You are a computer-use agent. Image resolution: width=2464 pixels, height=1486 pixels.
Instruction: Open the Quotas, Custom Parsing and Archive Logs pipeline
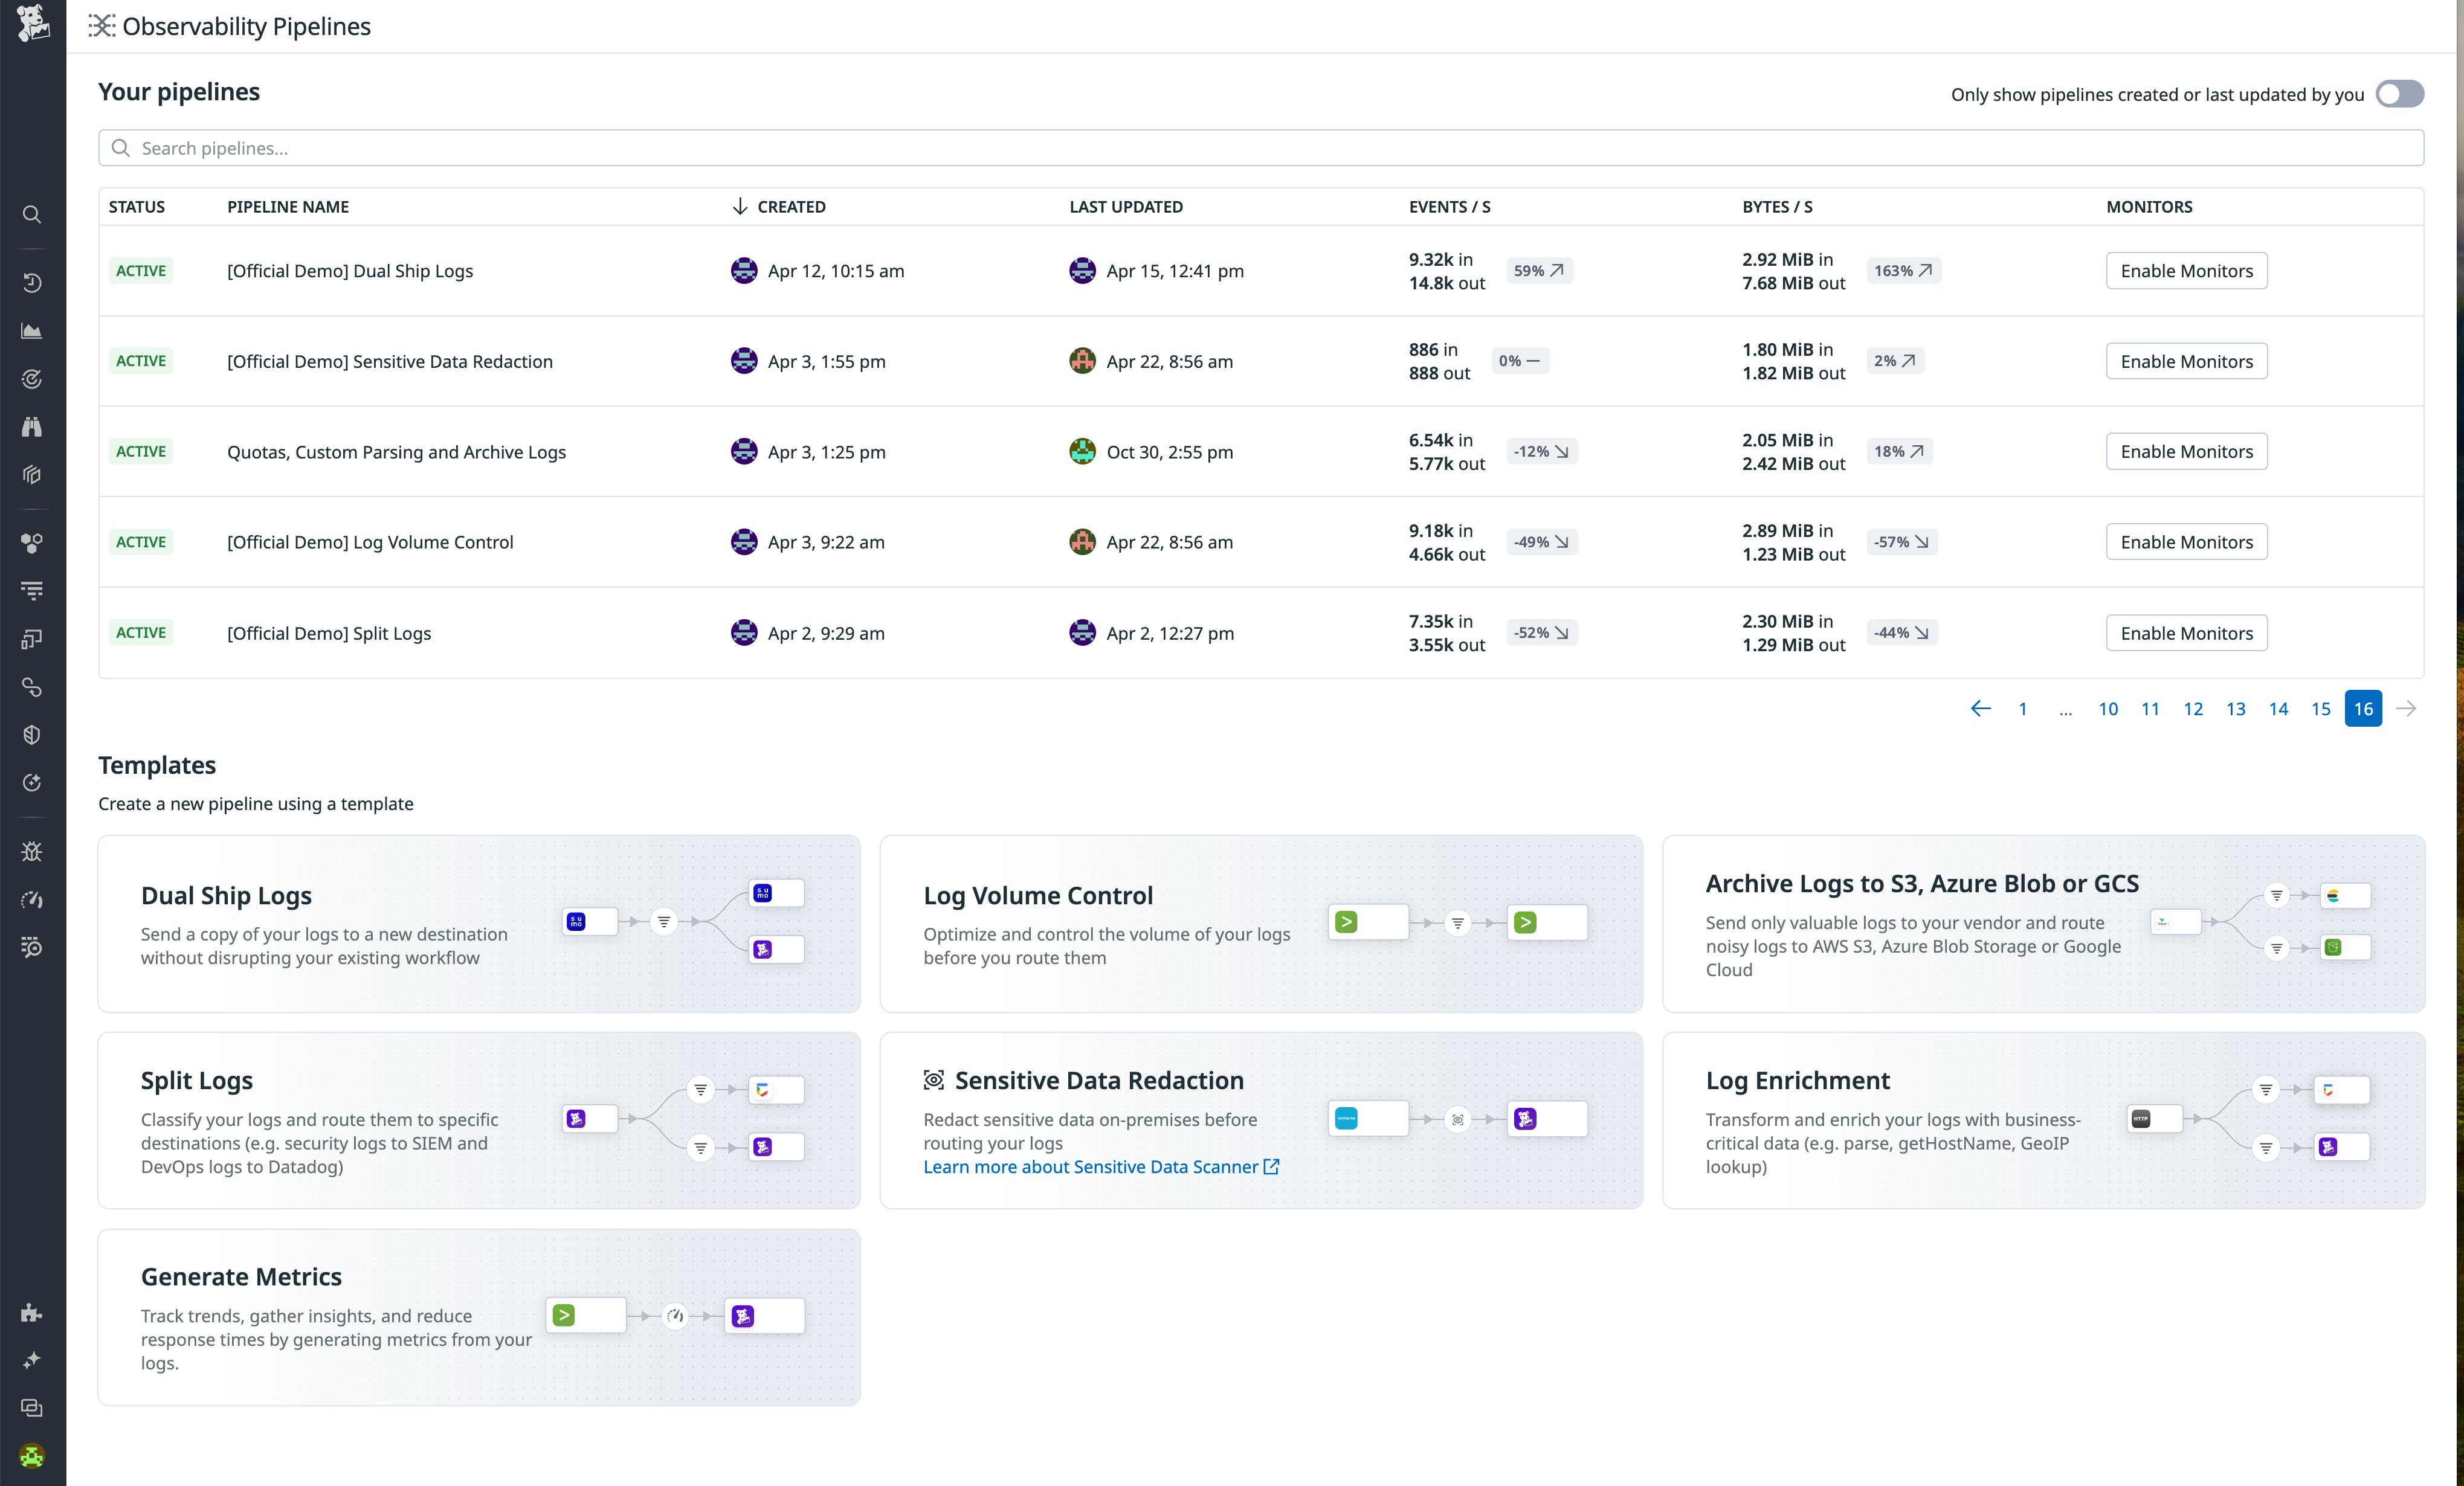[x=396, y=451]
